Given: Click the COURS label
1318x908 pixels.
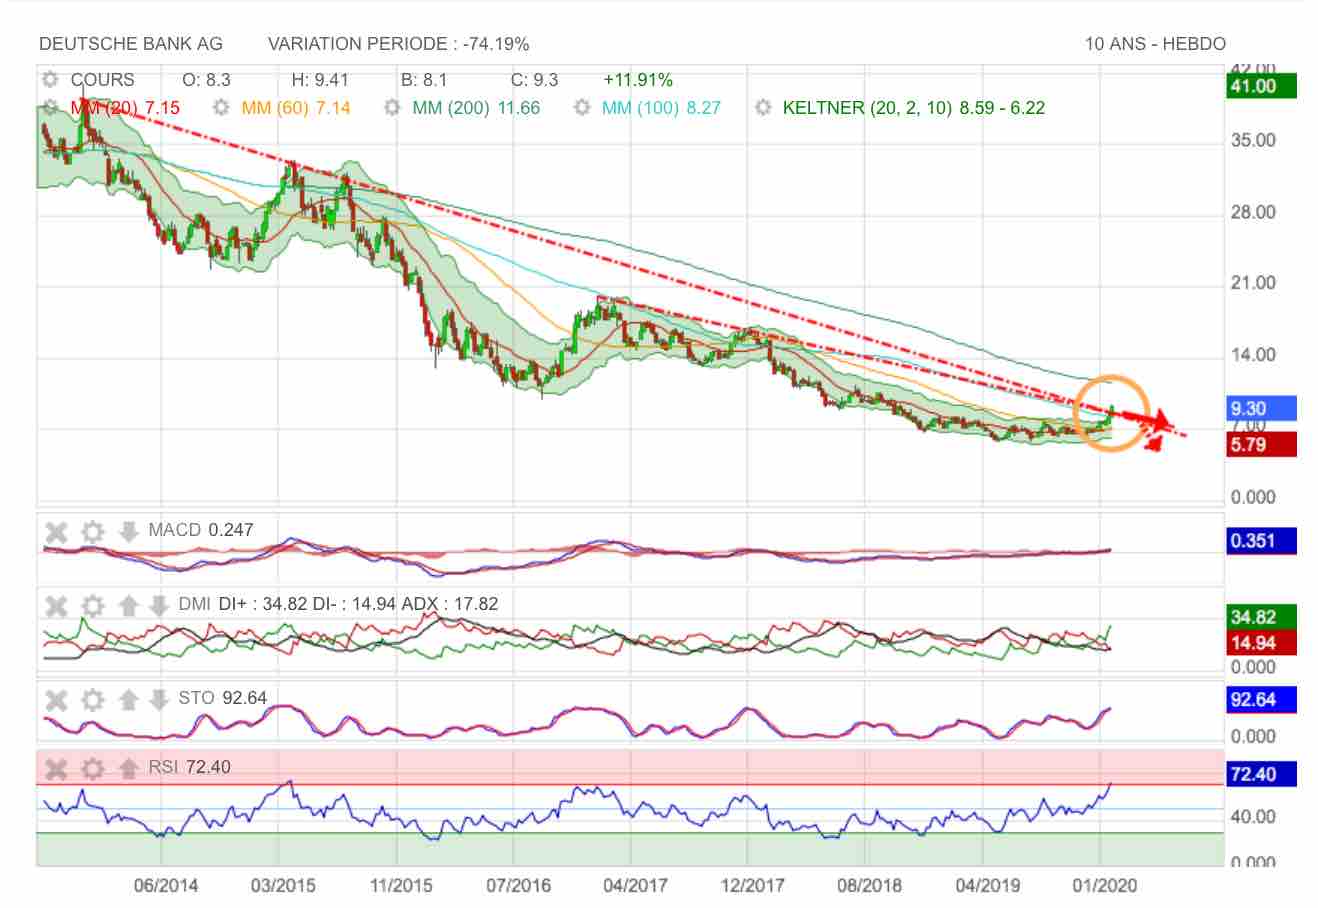Looking at the screenshot, I should click(102, 80).
